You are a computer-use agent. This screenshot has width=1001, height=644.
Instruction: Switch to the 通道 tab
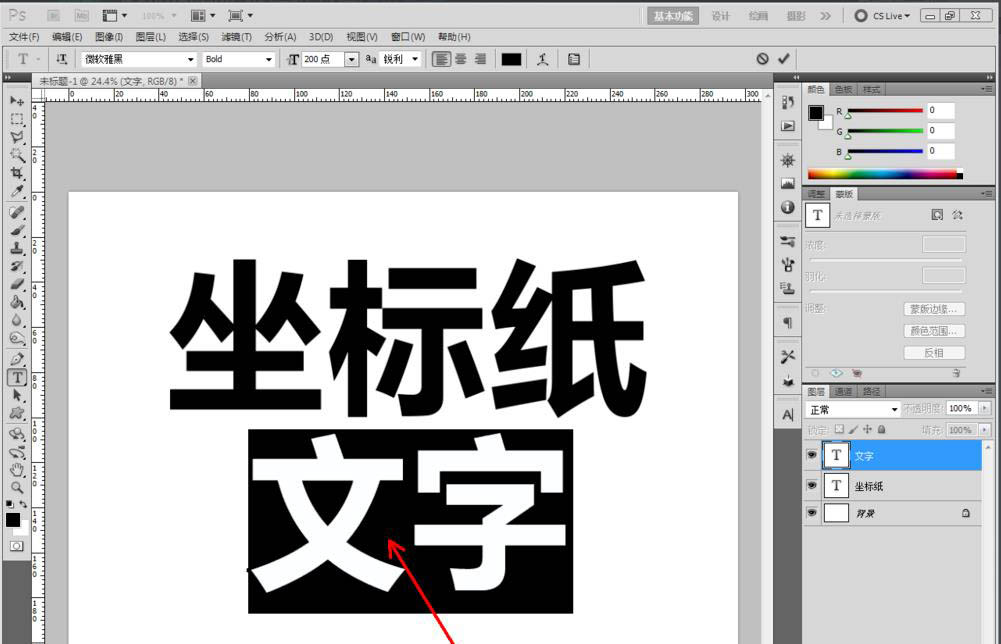(842, 391)
